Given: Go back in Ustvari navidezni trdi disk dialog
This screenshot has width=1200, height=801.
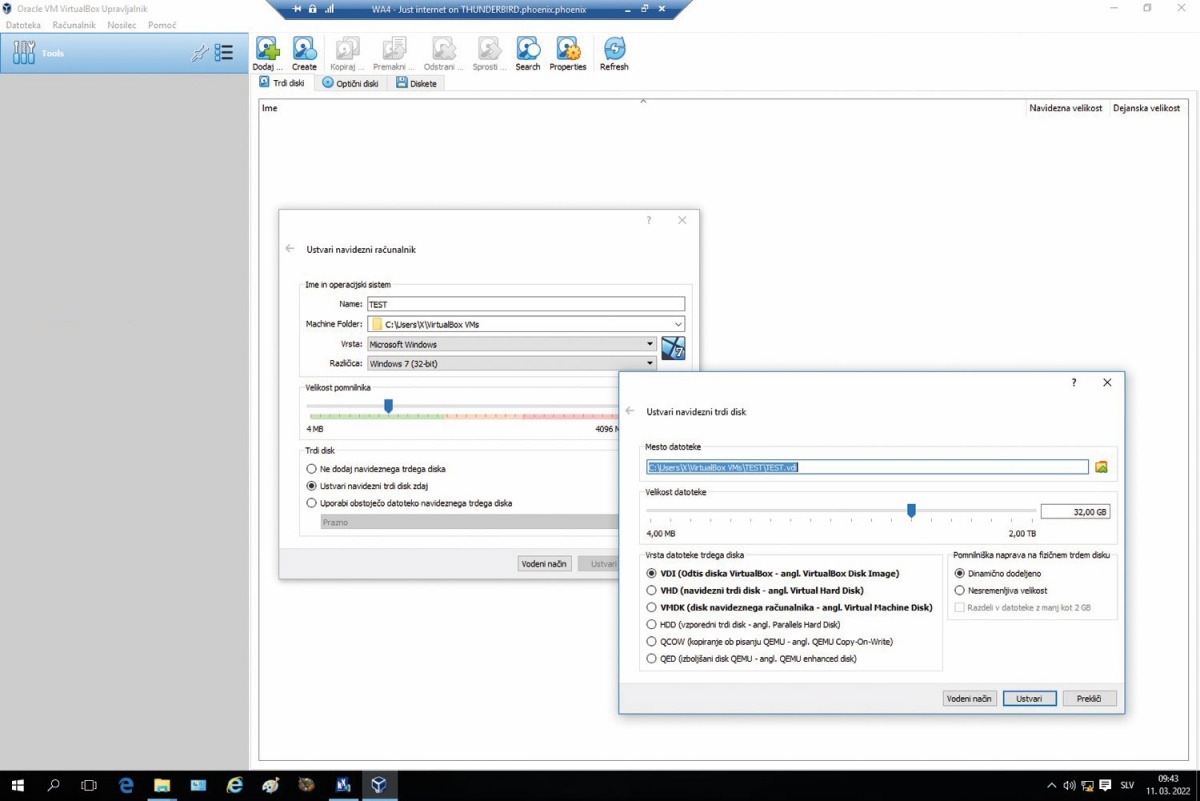Looking at the screenshot, I should pos(630,411).
